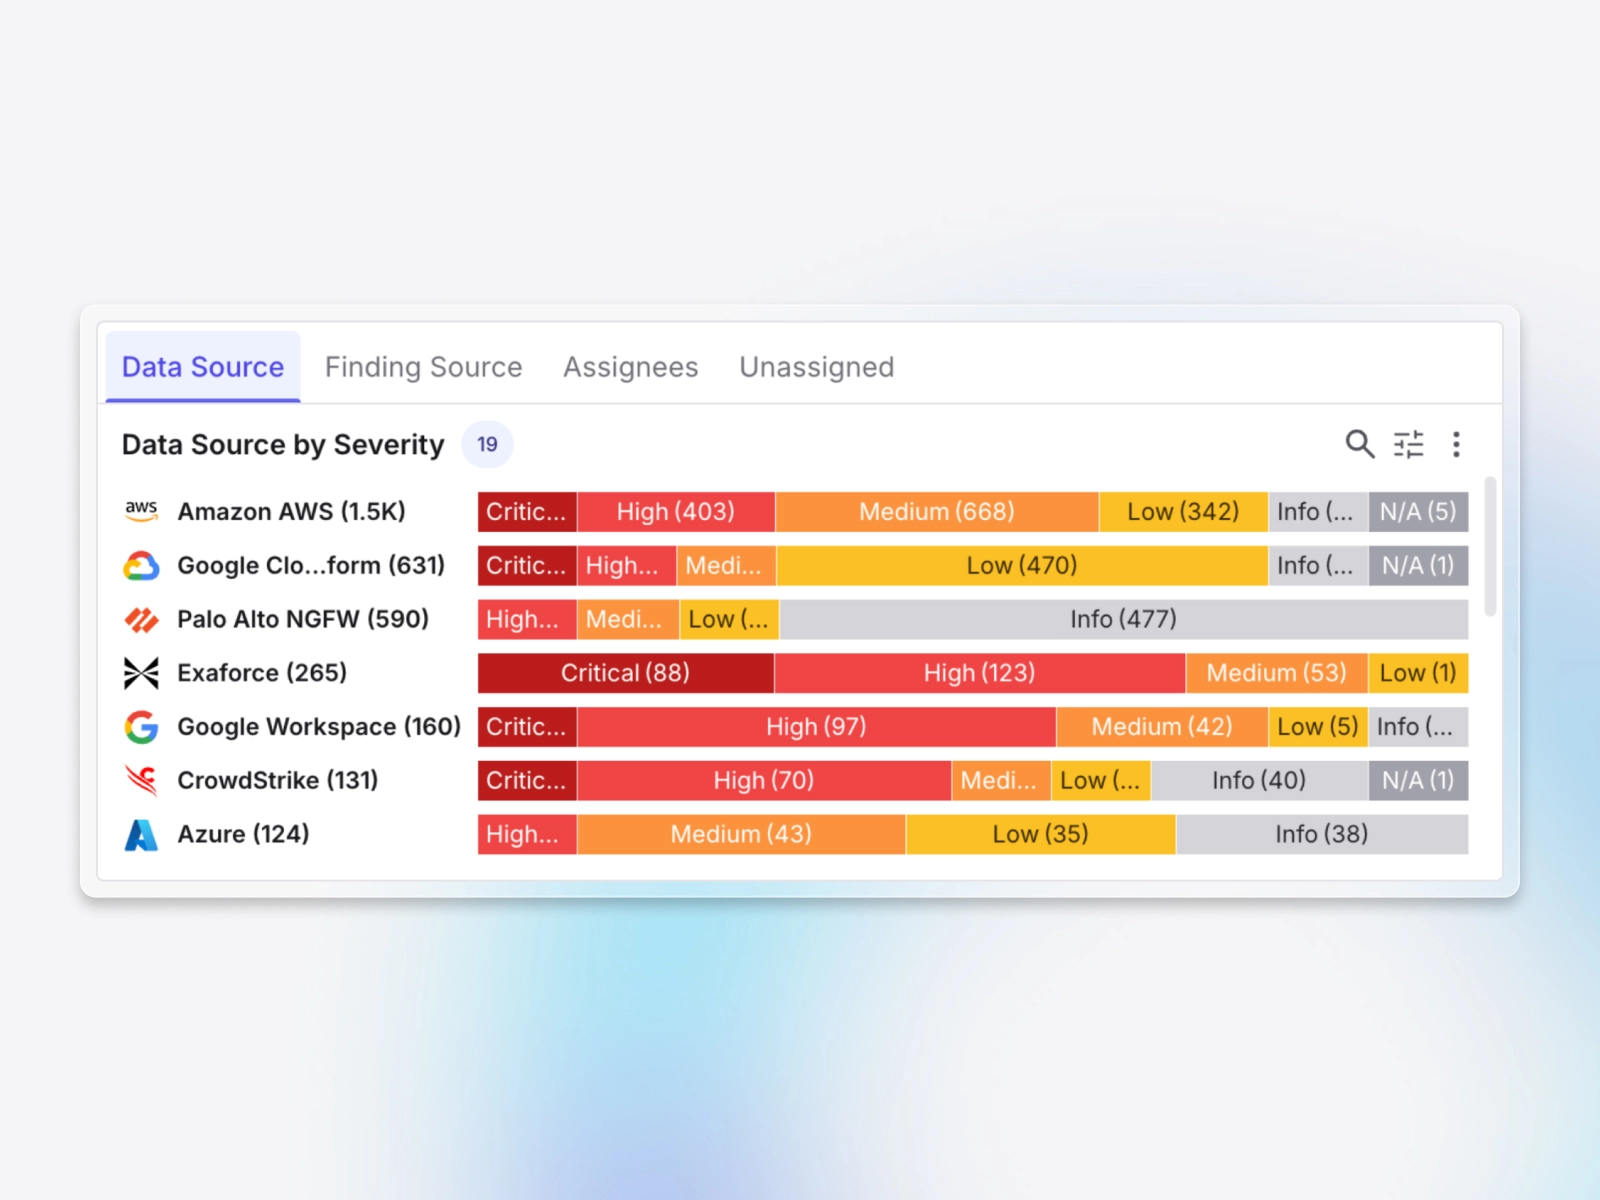Screen dimensions: 1600x1200
Task: Open the three-dot more options menu
Action: point(1456,444)
